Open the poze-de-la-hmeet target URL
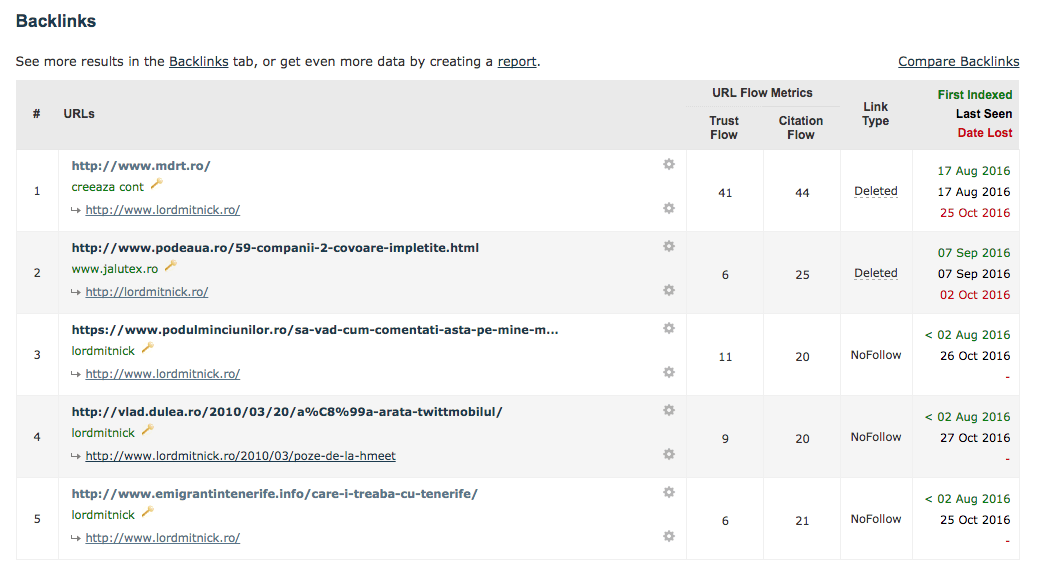The image size is (1044, 573). [240, 456]
